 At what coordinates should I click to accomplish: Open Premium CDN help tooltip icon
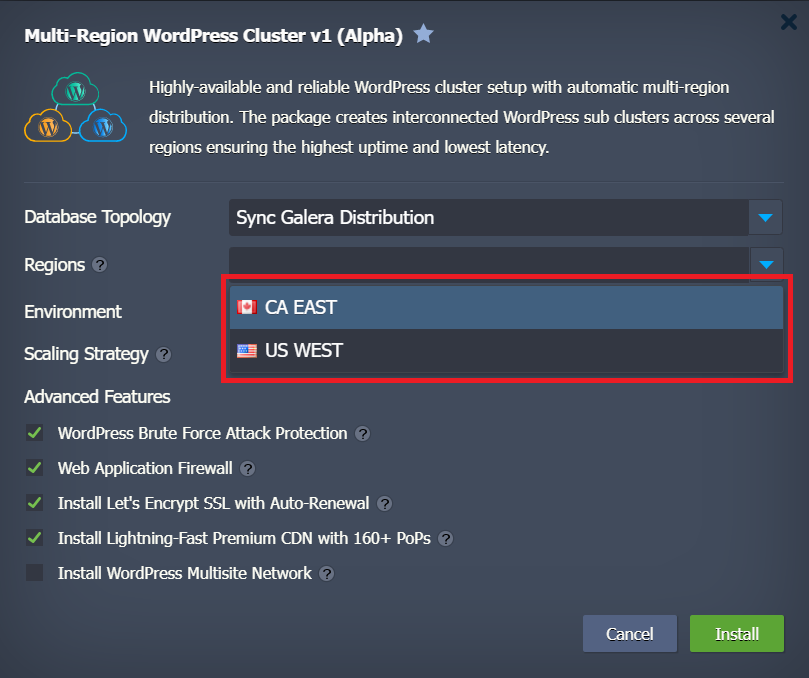[446, 539]
